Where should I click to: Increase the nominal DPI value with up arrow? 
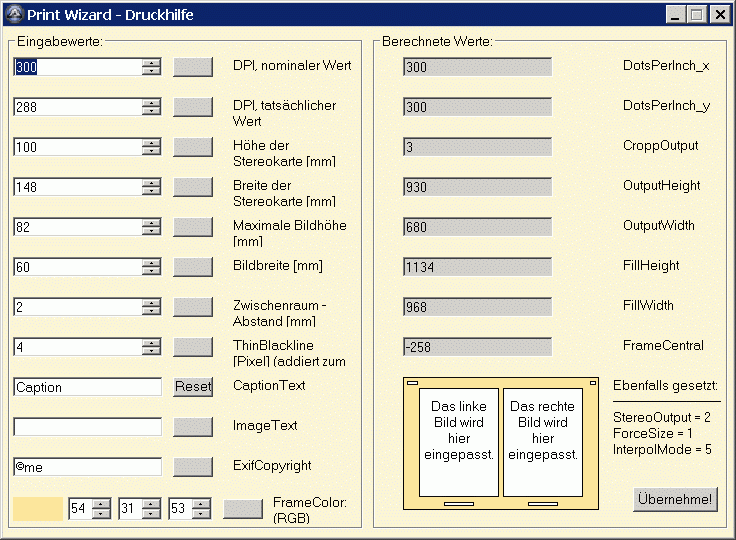[x=151, y=62]
